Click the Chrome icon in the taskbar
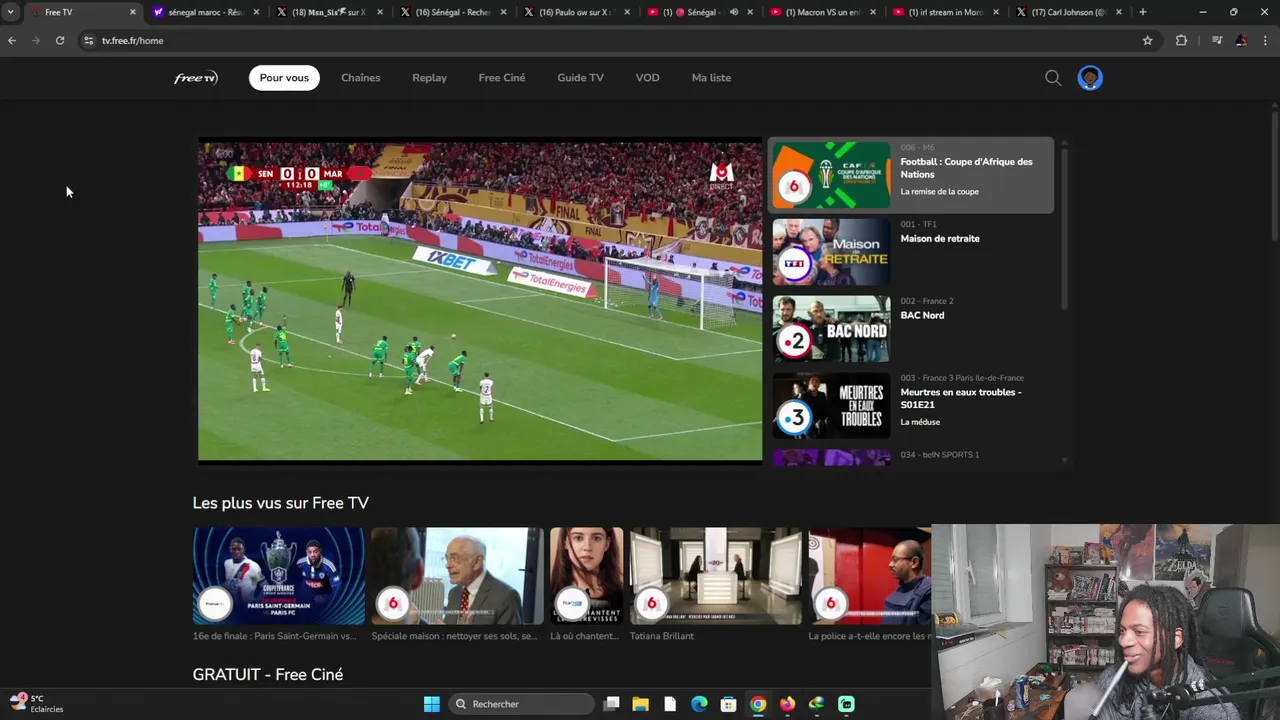The height and width of the screenshot is (720, 1280). click(x=758, y=704)
